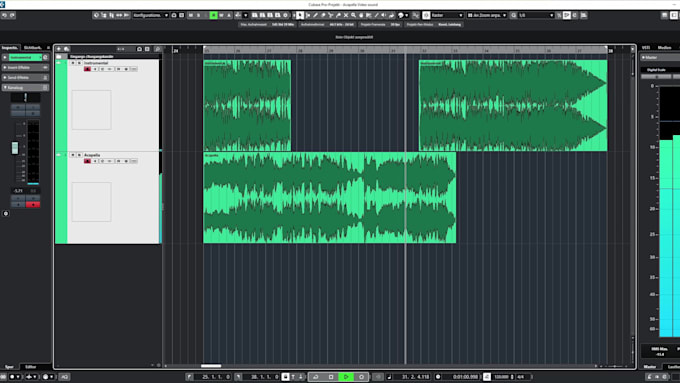Screen dimensions: 680x383
Task: Open the Konfigurationen dropdown
Action: tap(150, 15)
